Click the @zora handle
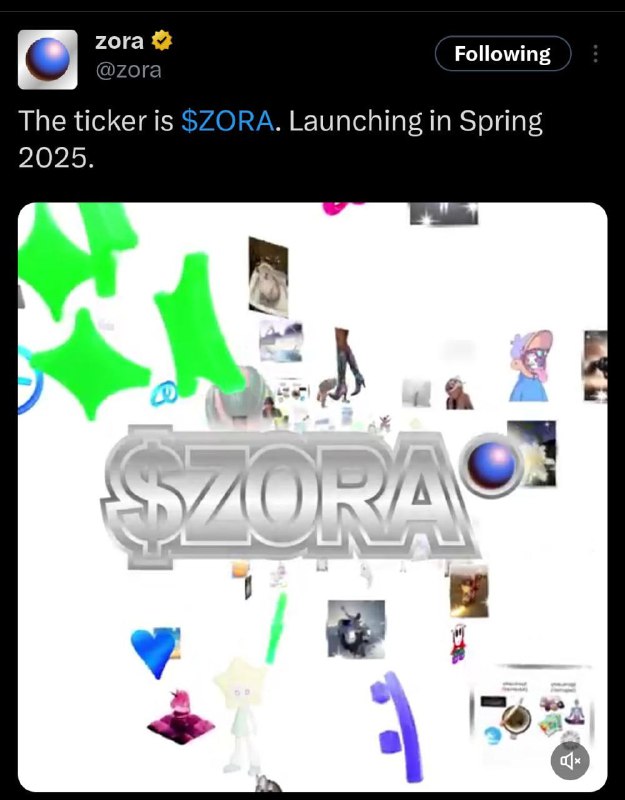 point(128,70)
